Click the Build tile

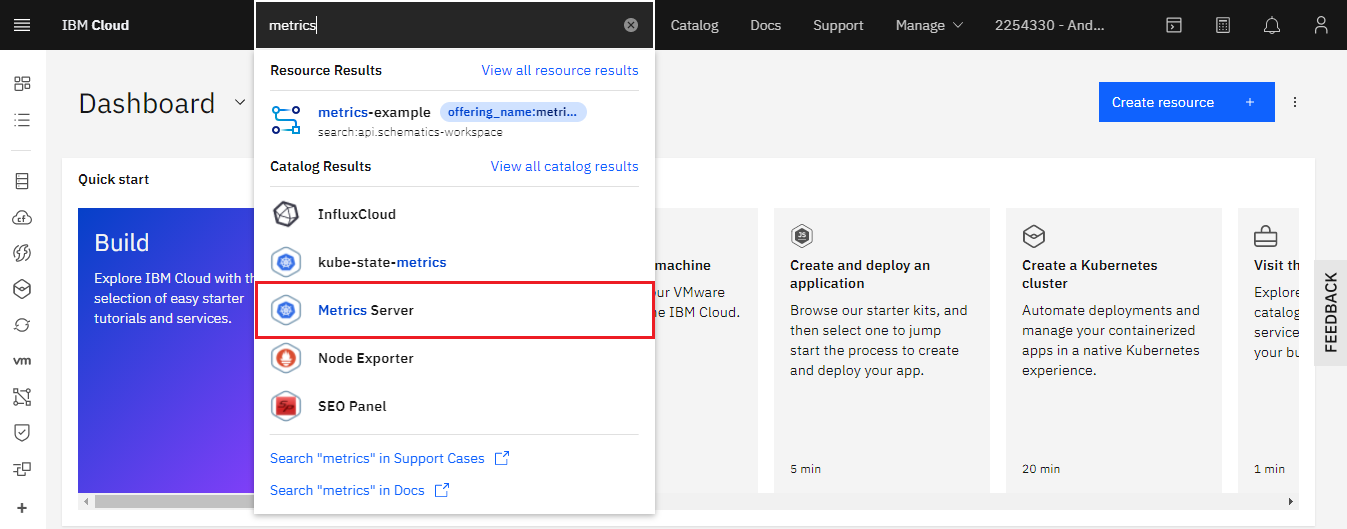tap(166, 350)
